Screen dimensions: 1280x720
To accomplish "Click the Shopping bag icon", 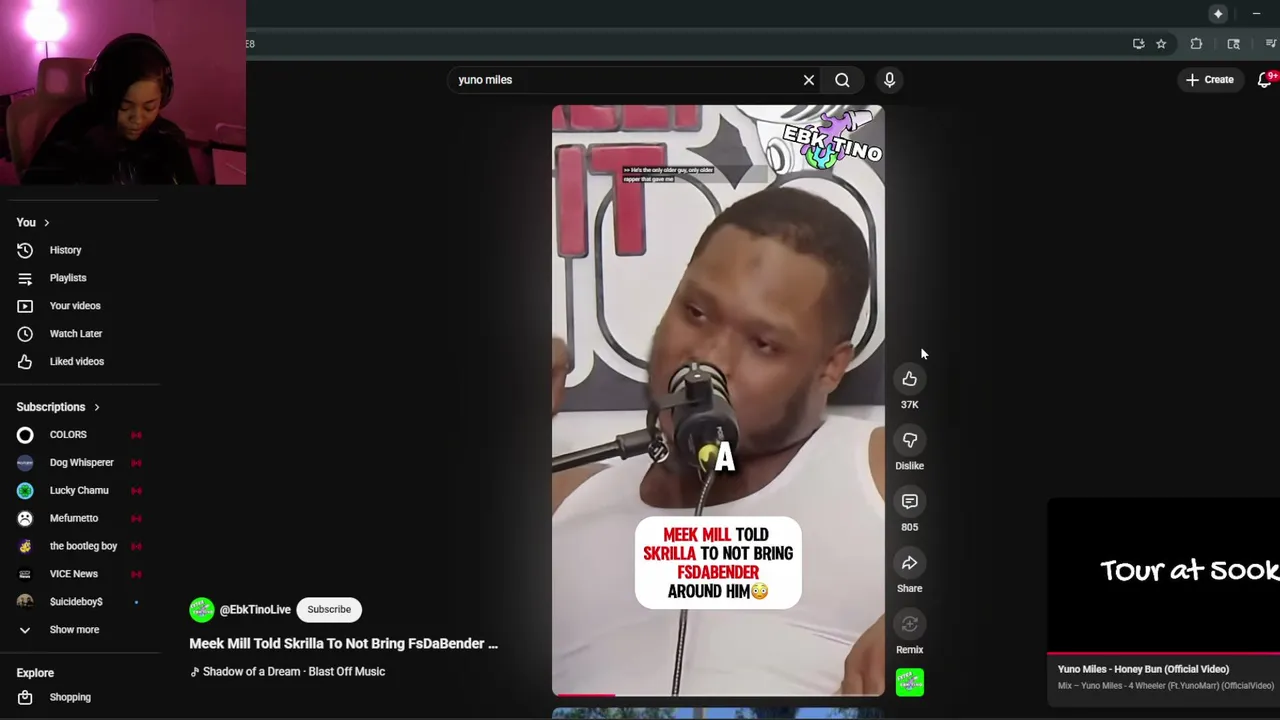I will tap(25, 697).
